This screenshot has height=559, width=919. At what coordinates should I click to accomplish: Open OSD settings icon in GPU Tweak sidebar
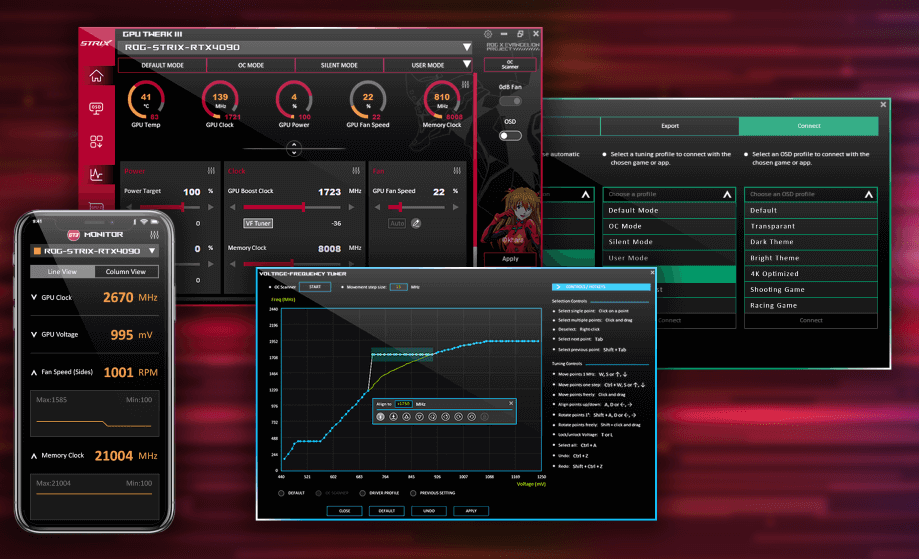coord(96,108)
